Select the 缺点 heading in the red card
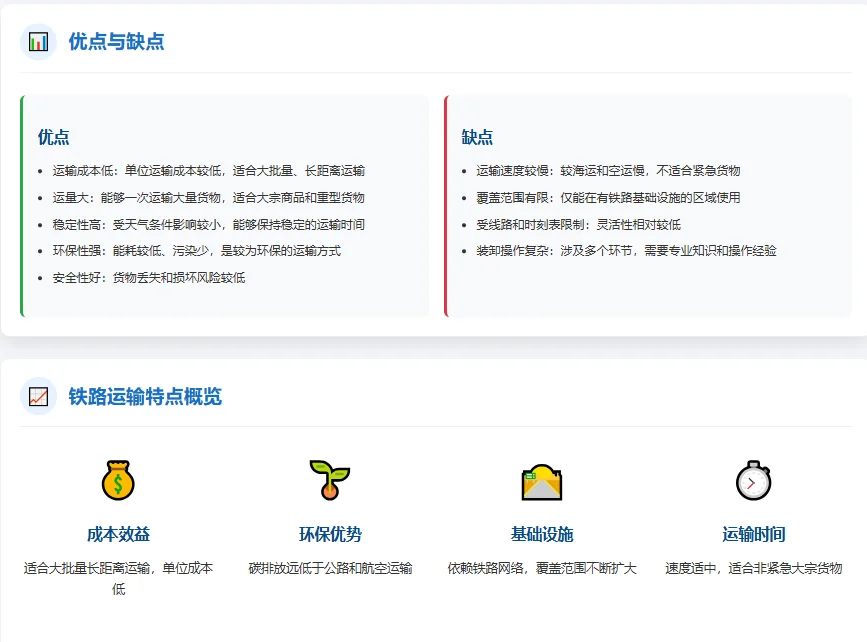Viewport: 867px width, 642px height. [478, 135]
